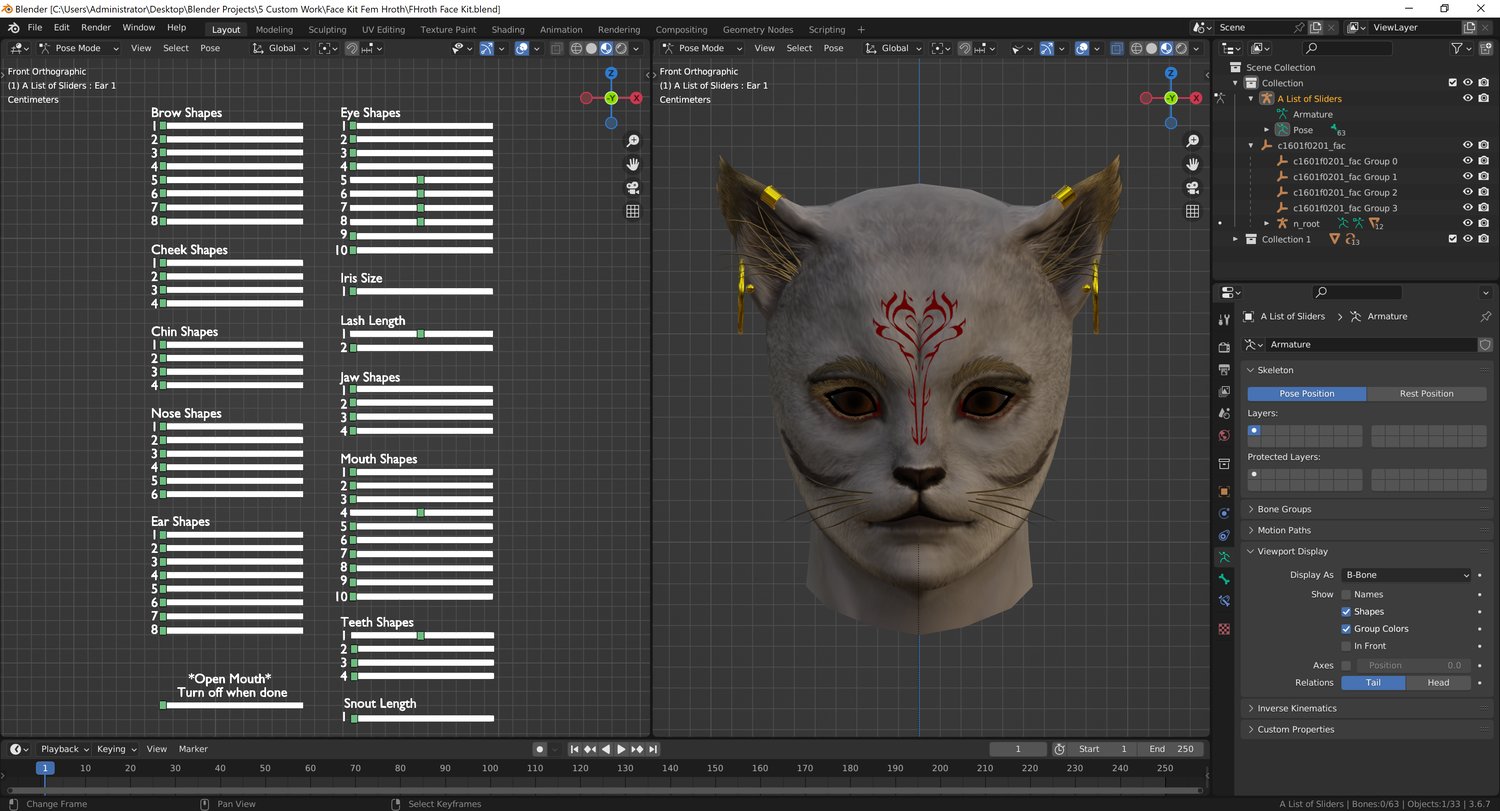Viewport: 1500px width, 811px height.
Task: Switch to the Sculpting workspace tab
Action: pos(327,30)
